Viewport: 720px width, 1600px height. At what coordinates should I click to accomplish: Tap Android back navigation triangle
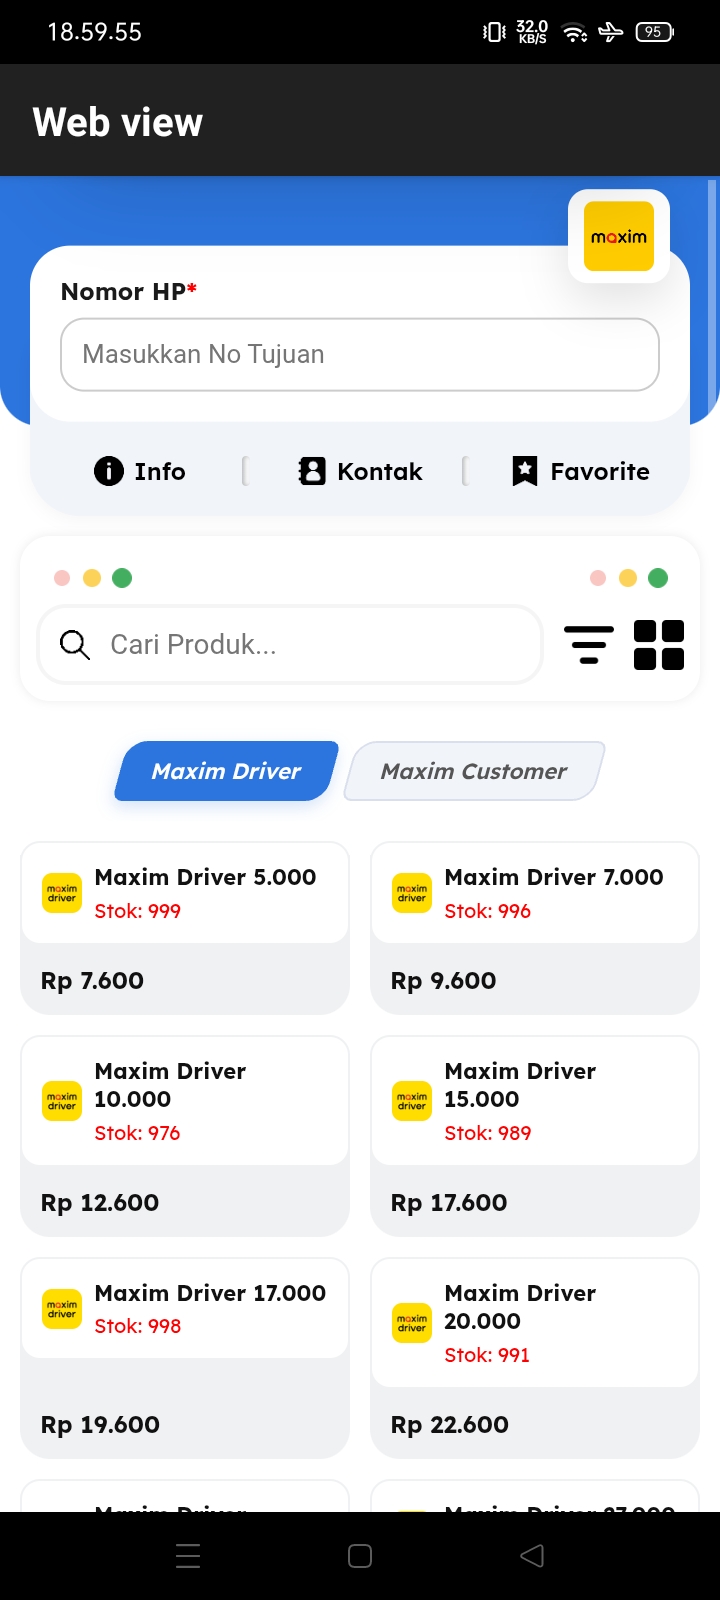pyautogui.click(x=532, y=1556)
